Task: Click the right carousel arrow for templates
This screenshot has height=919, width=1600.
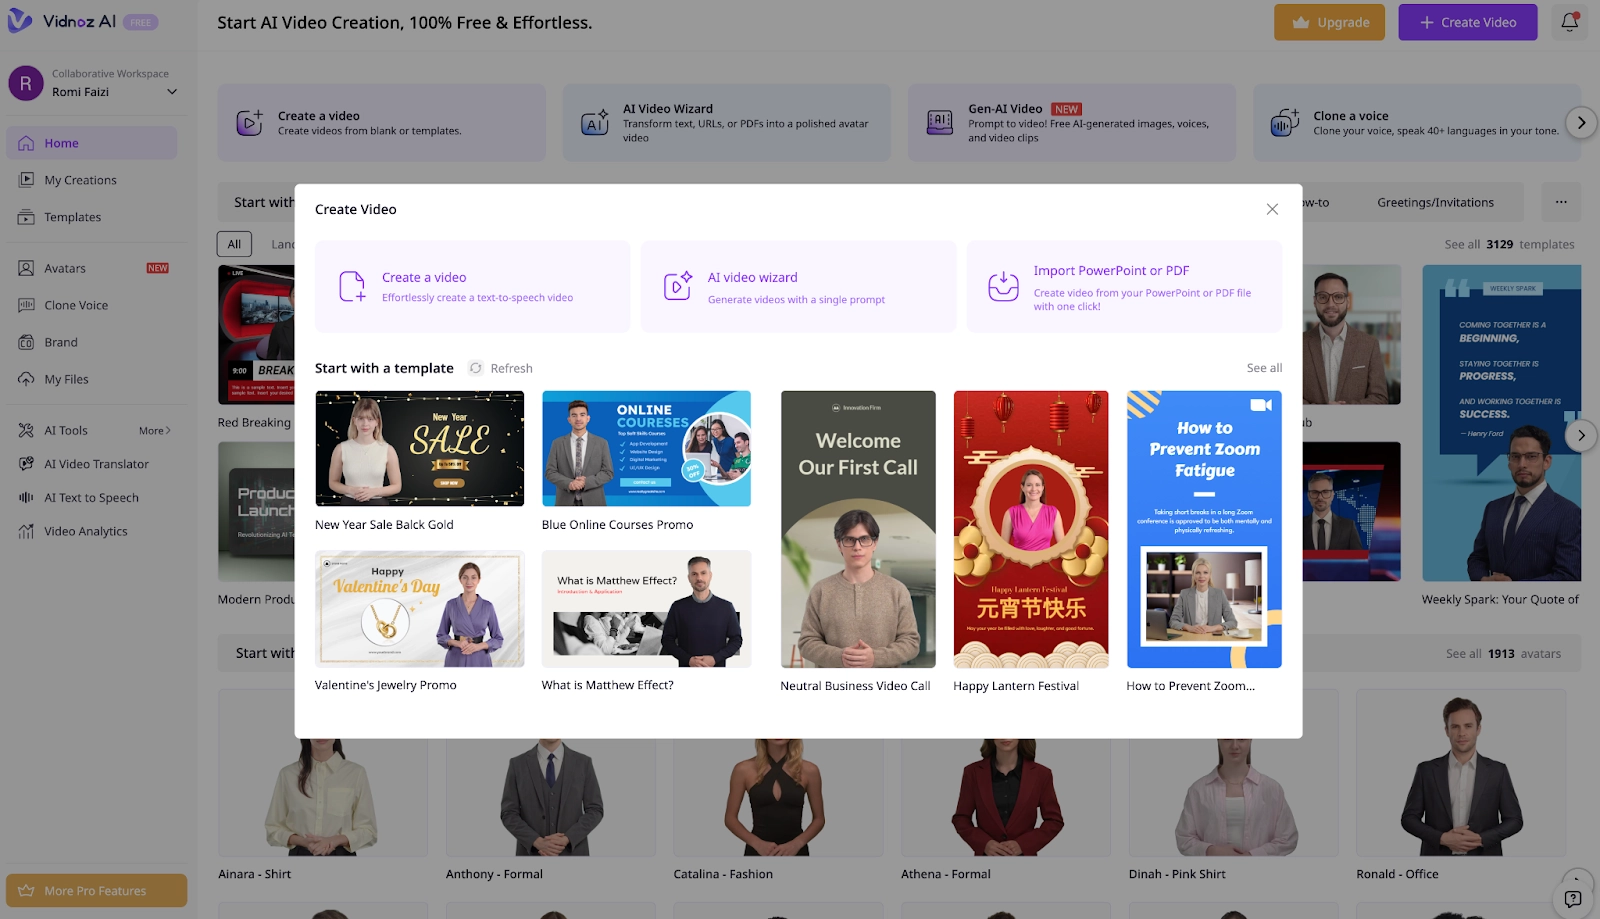Action: 1581,436
